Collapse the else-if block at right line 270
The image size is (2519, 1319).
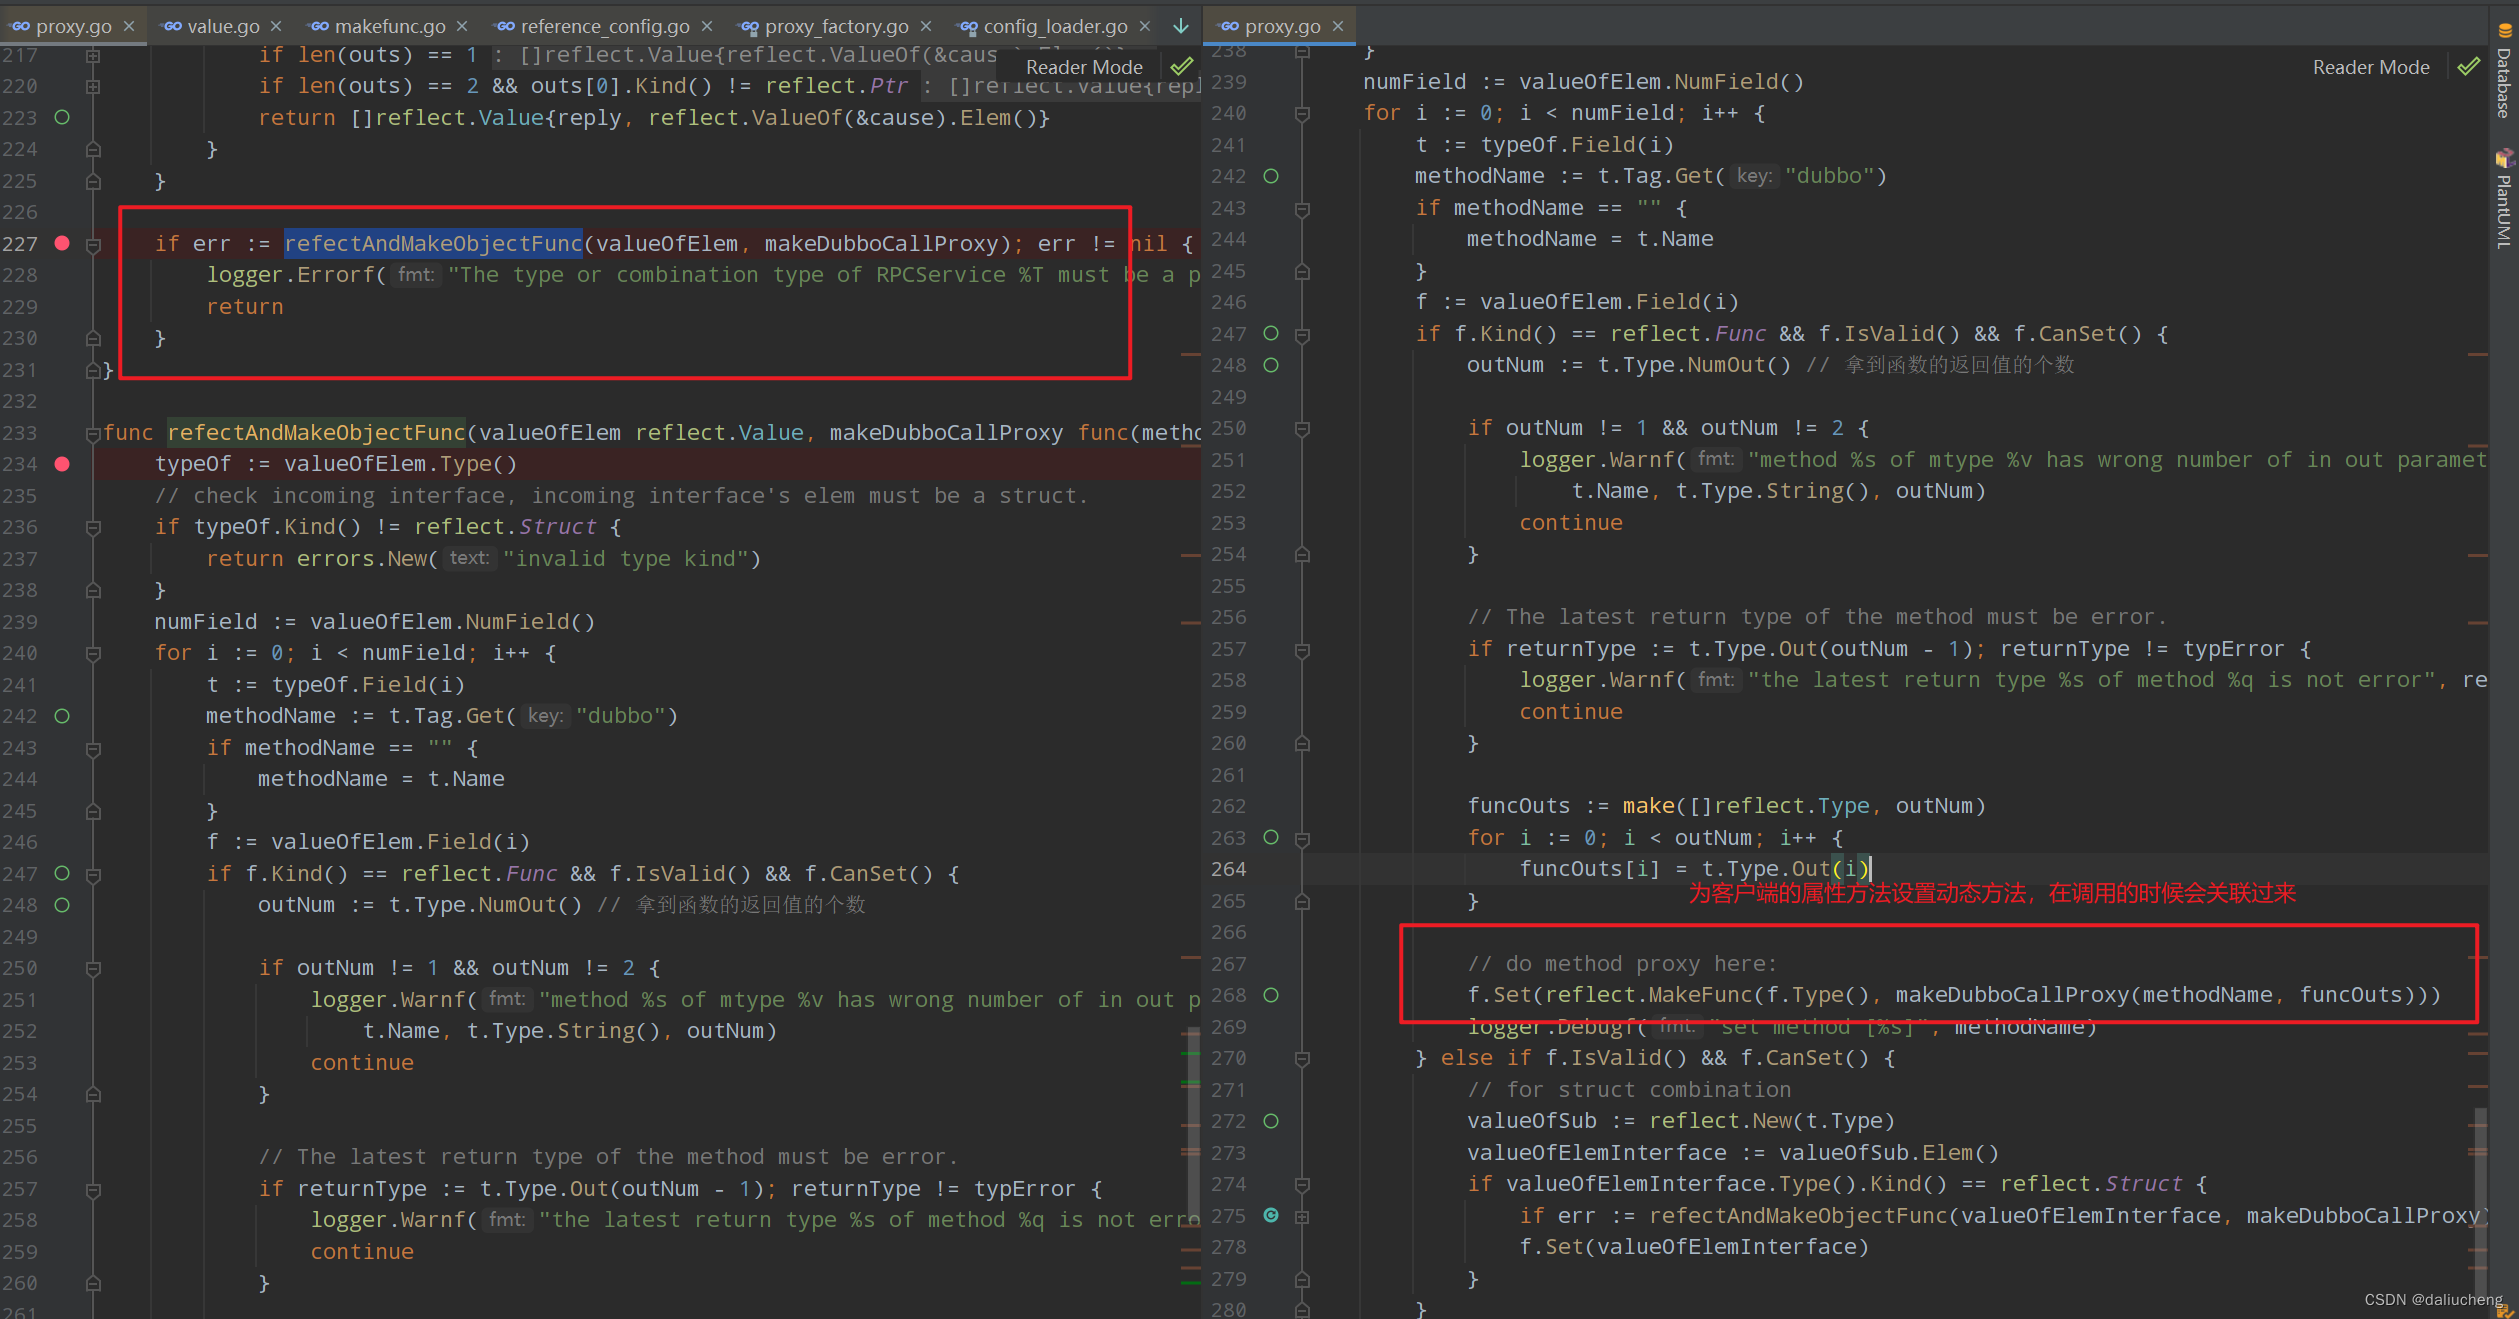[x=1302, y=1058]
